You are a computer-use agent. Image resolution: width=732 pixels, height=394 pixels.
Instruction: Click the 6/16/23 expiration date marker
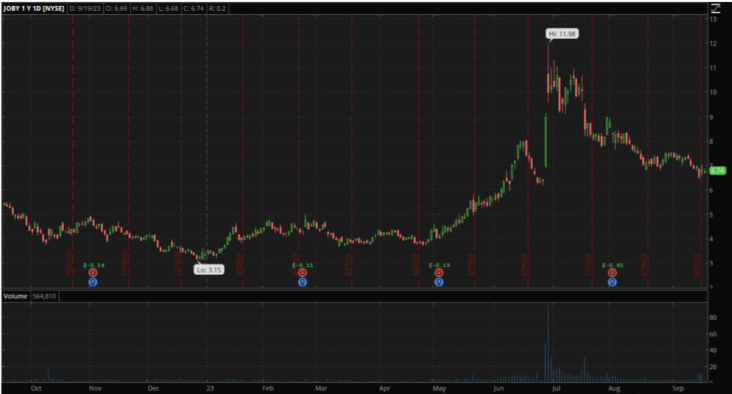524,265
